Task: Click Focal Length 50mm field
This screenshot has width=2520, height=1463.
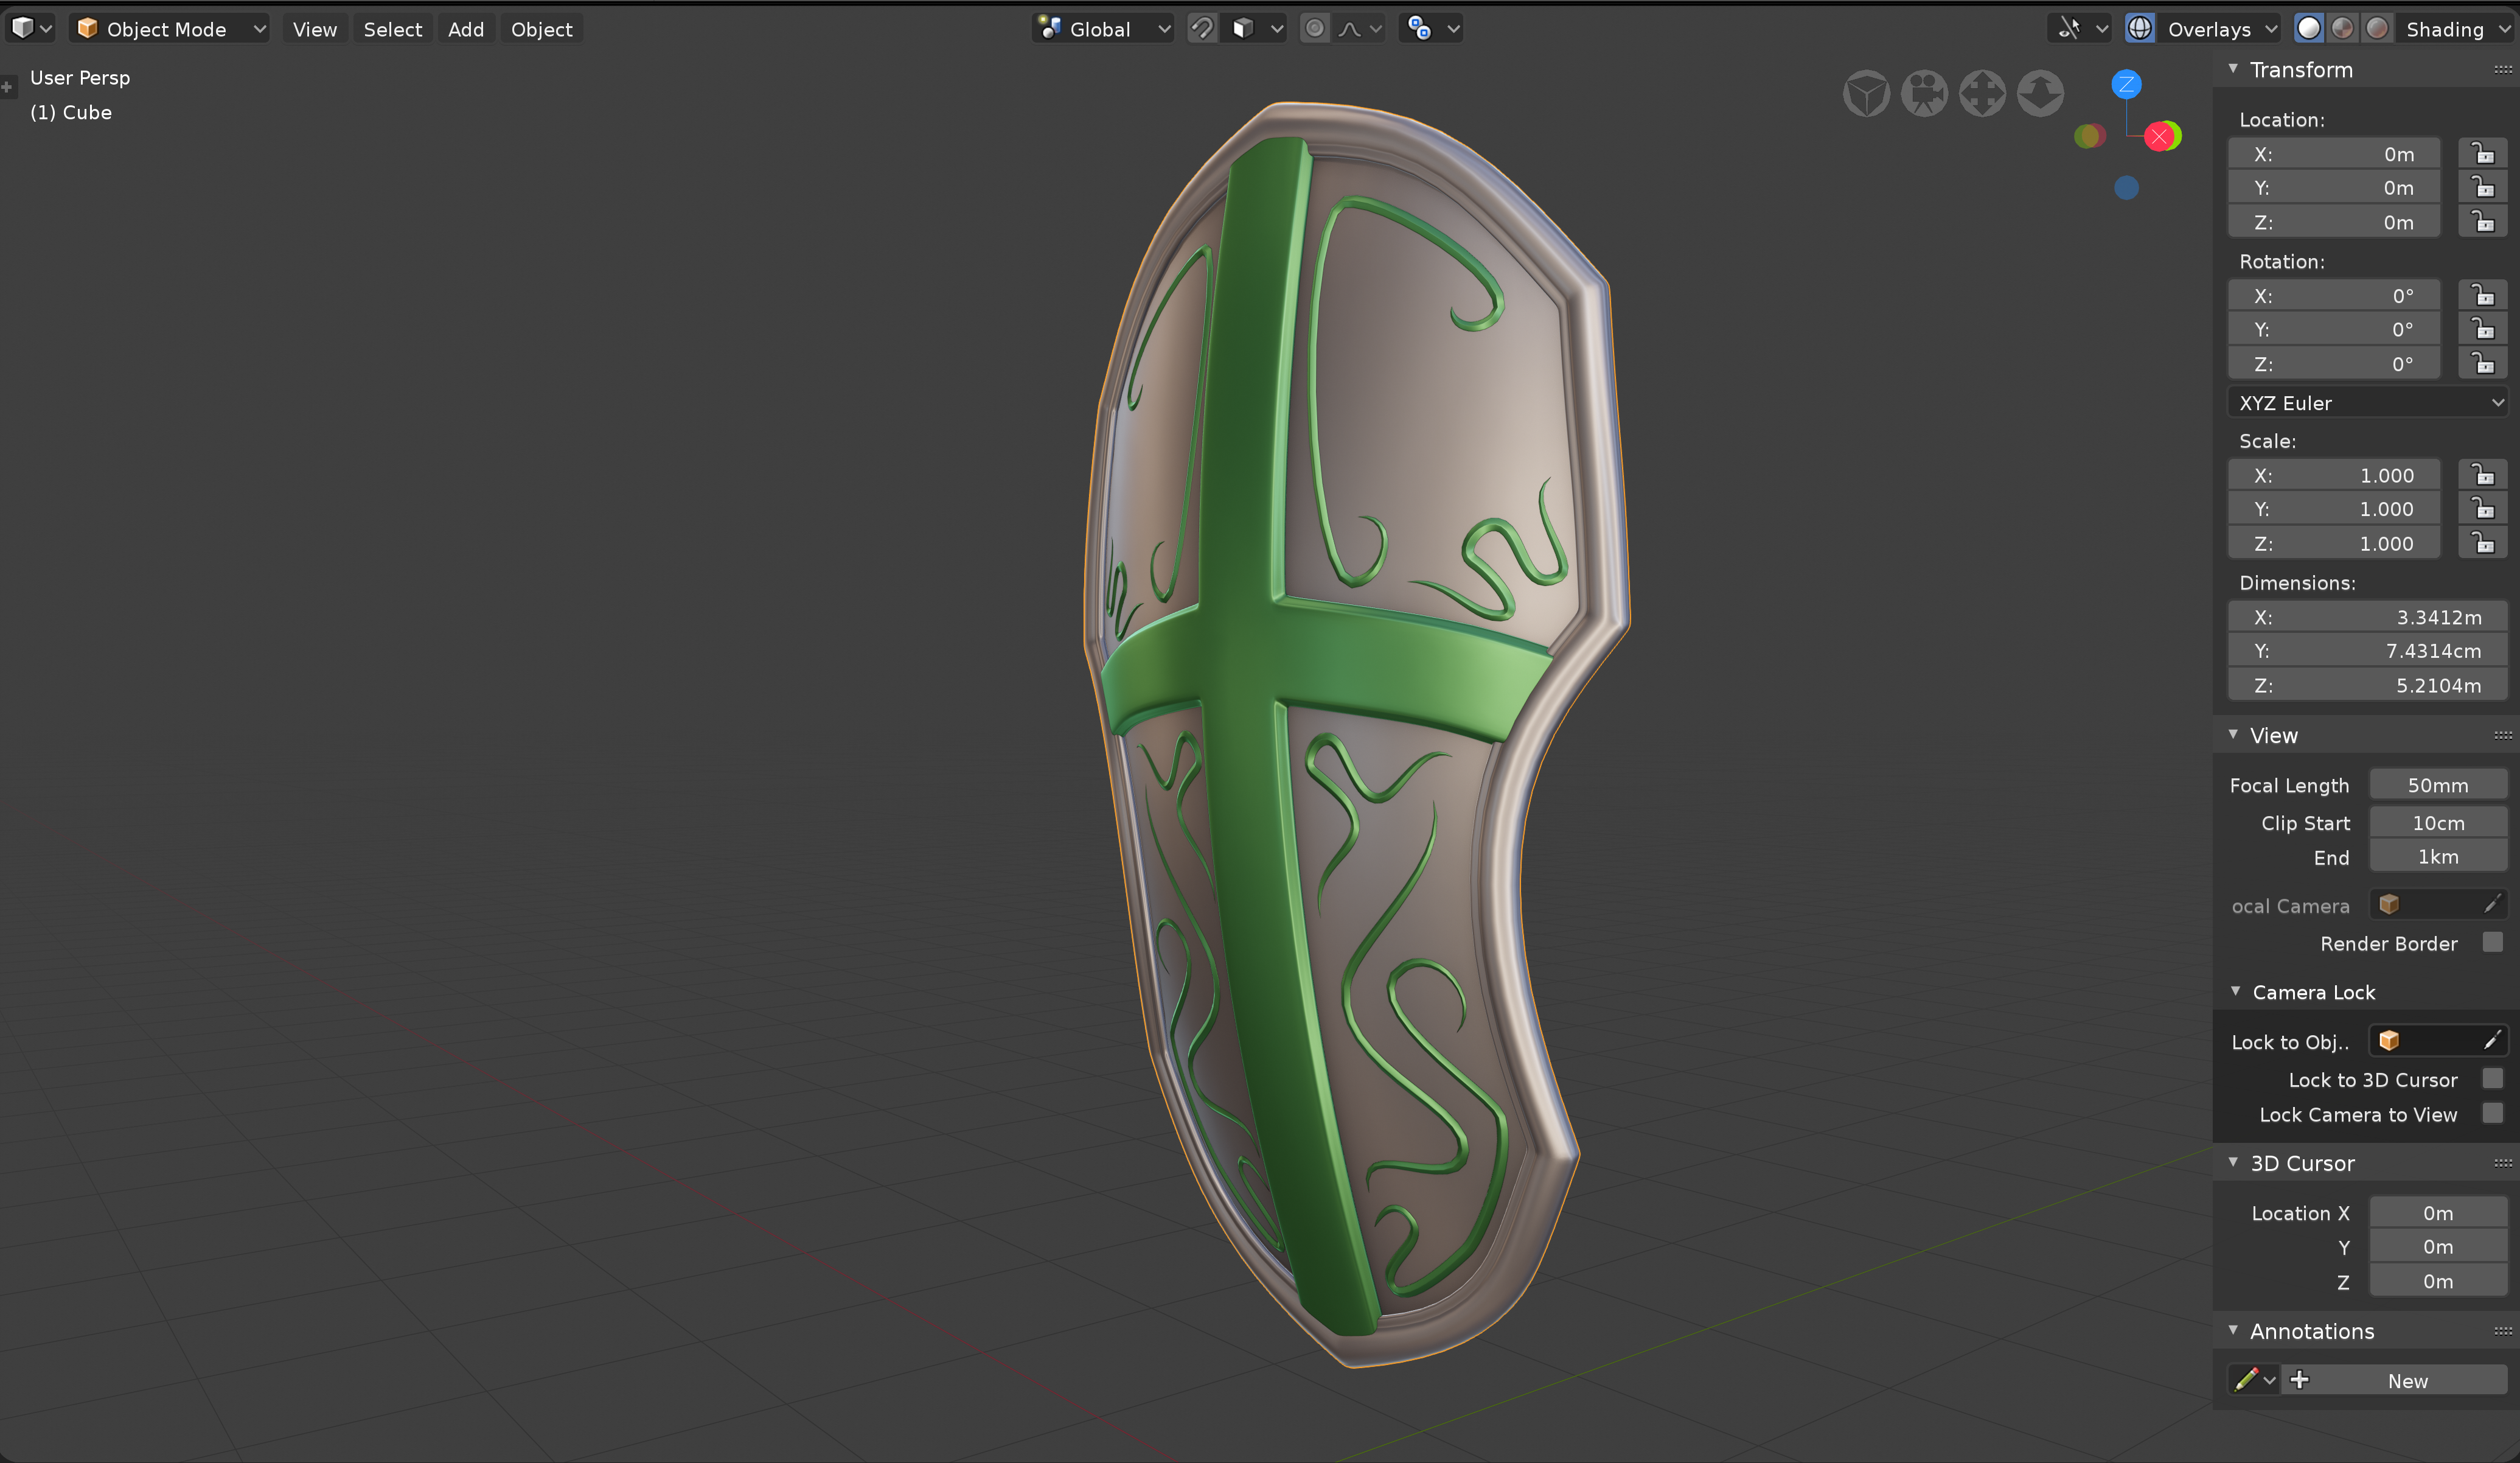Action: point(2437,785)
